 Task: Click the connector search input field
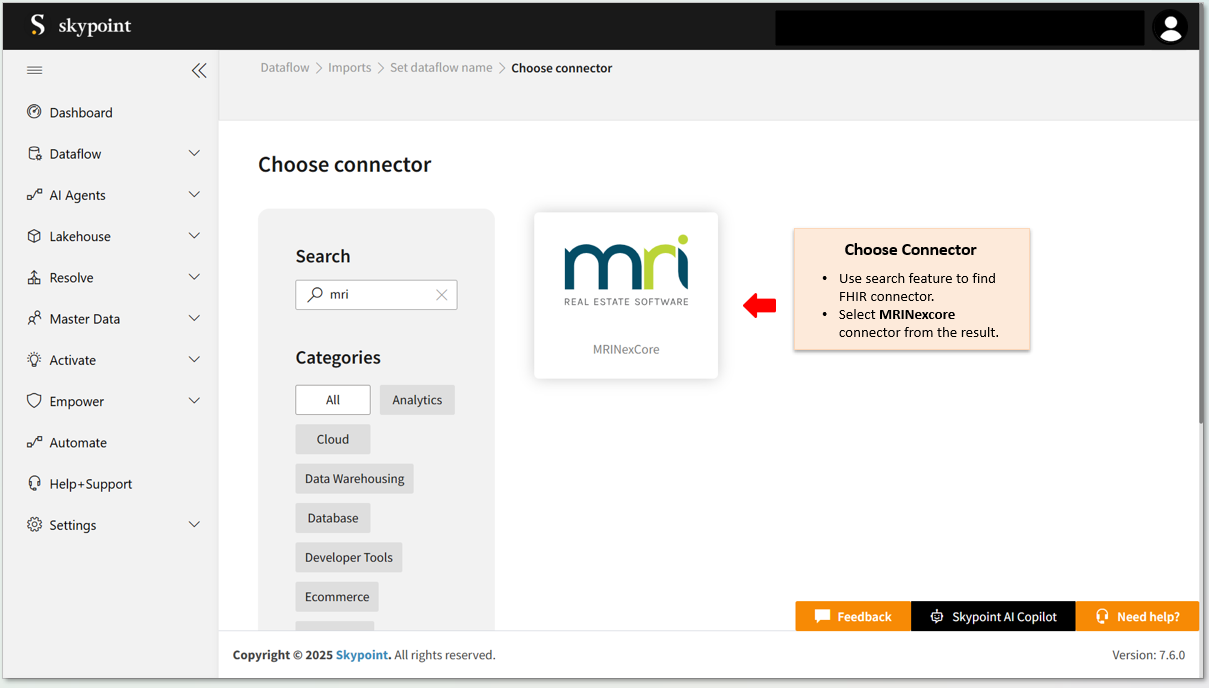(x=380, y=295)
